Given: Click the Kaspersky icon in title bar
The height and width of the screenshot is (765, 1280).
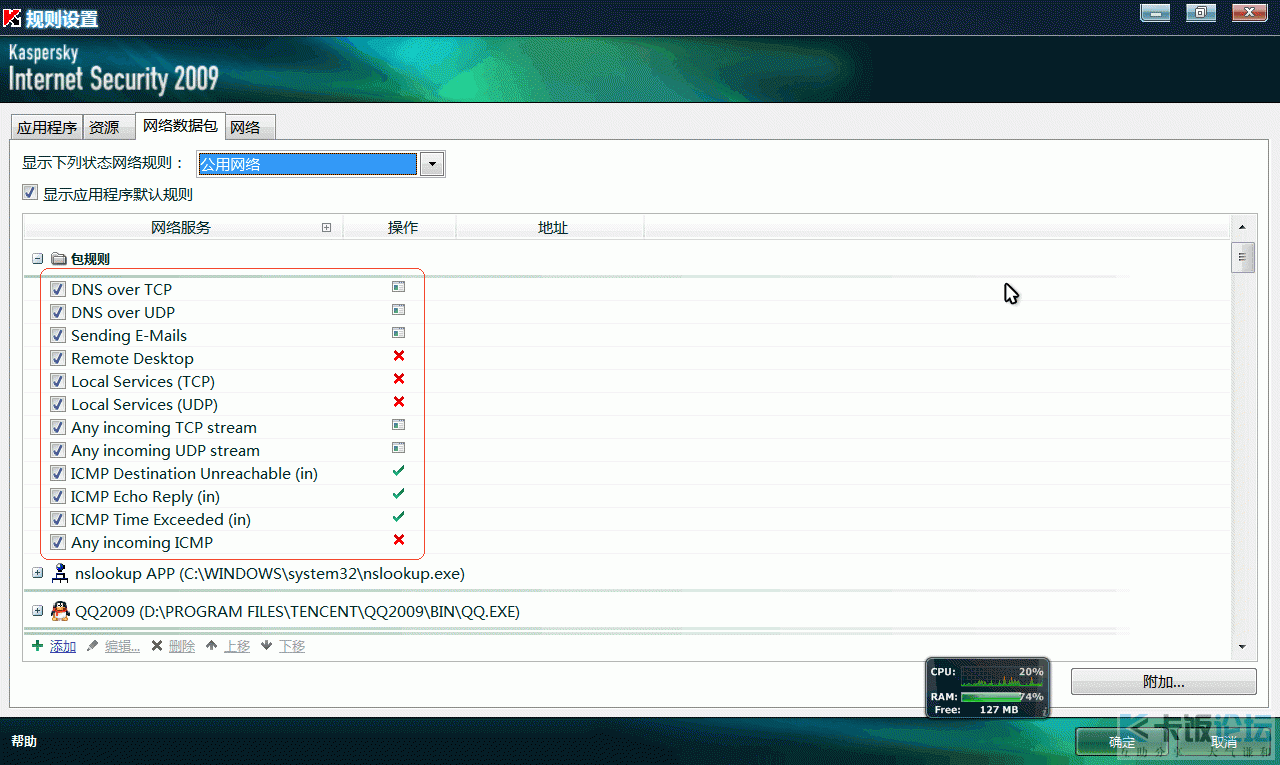Looking at the screenshot, I should point(12,18).
